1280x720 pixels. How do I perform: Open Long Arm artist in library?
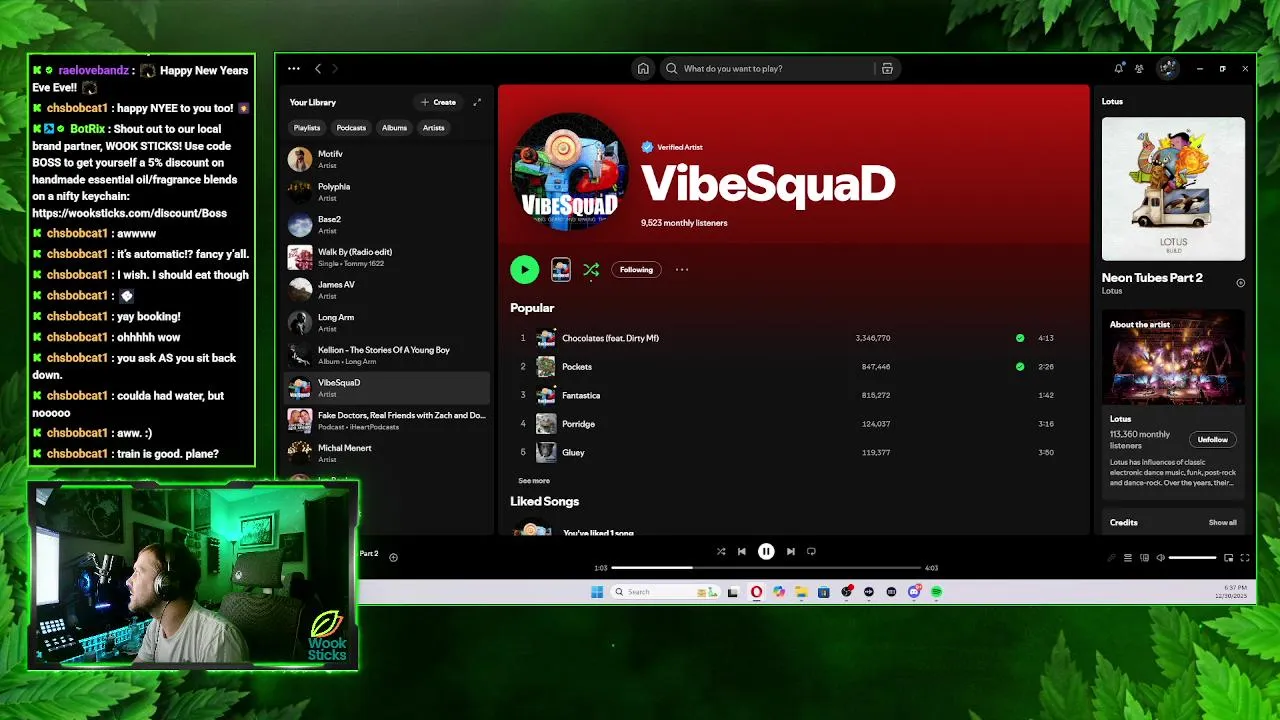387,322
